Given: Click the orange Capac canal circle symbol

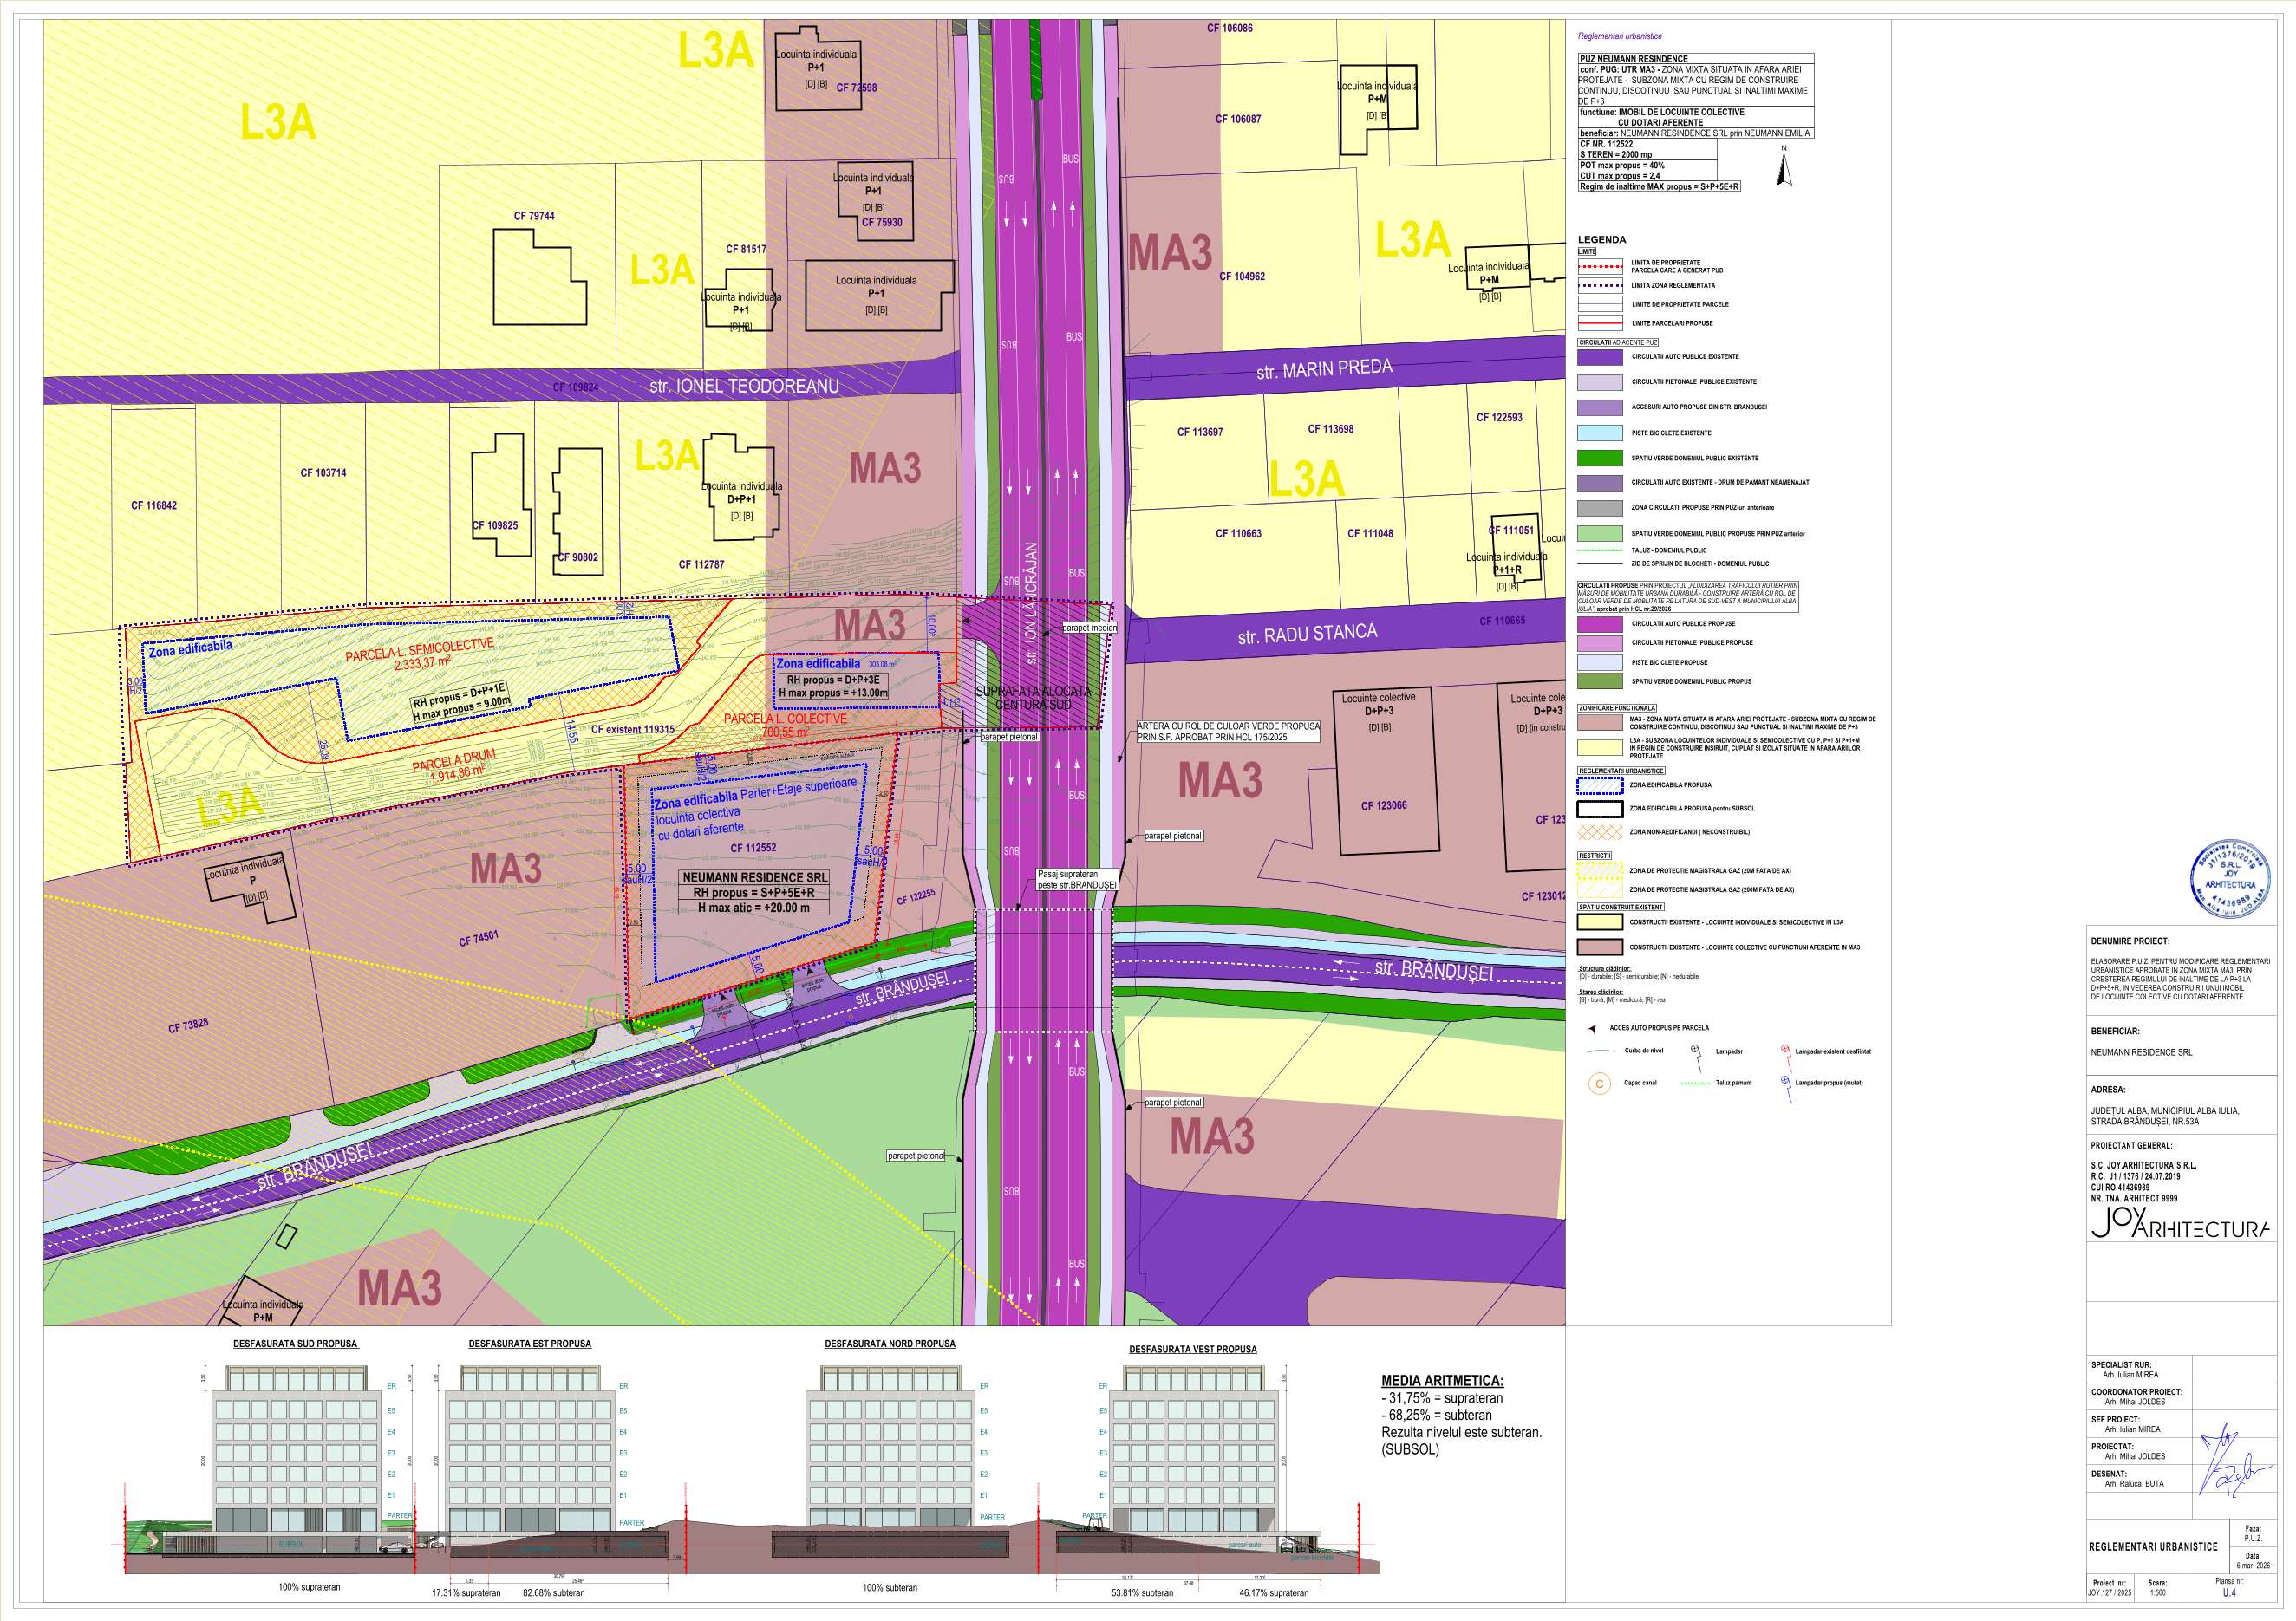Looking at the screenshot, I should 1600,1083.
